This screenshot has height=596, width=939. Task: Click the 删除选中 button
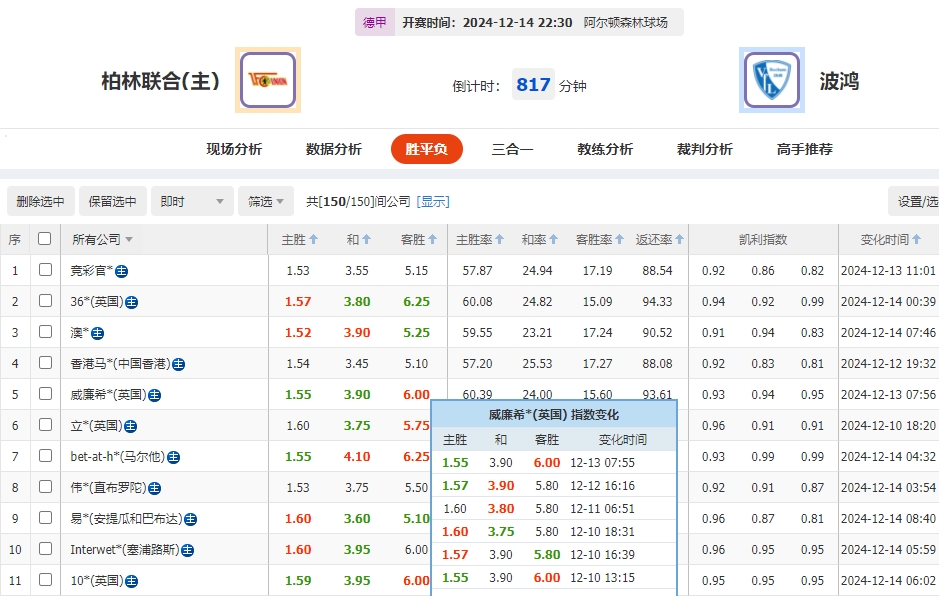(x=40, y=201)
